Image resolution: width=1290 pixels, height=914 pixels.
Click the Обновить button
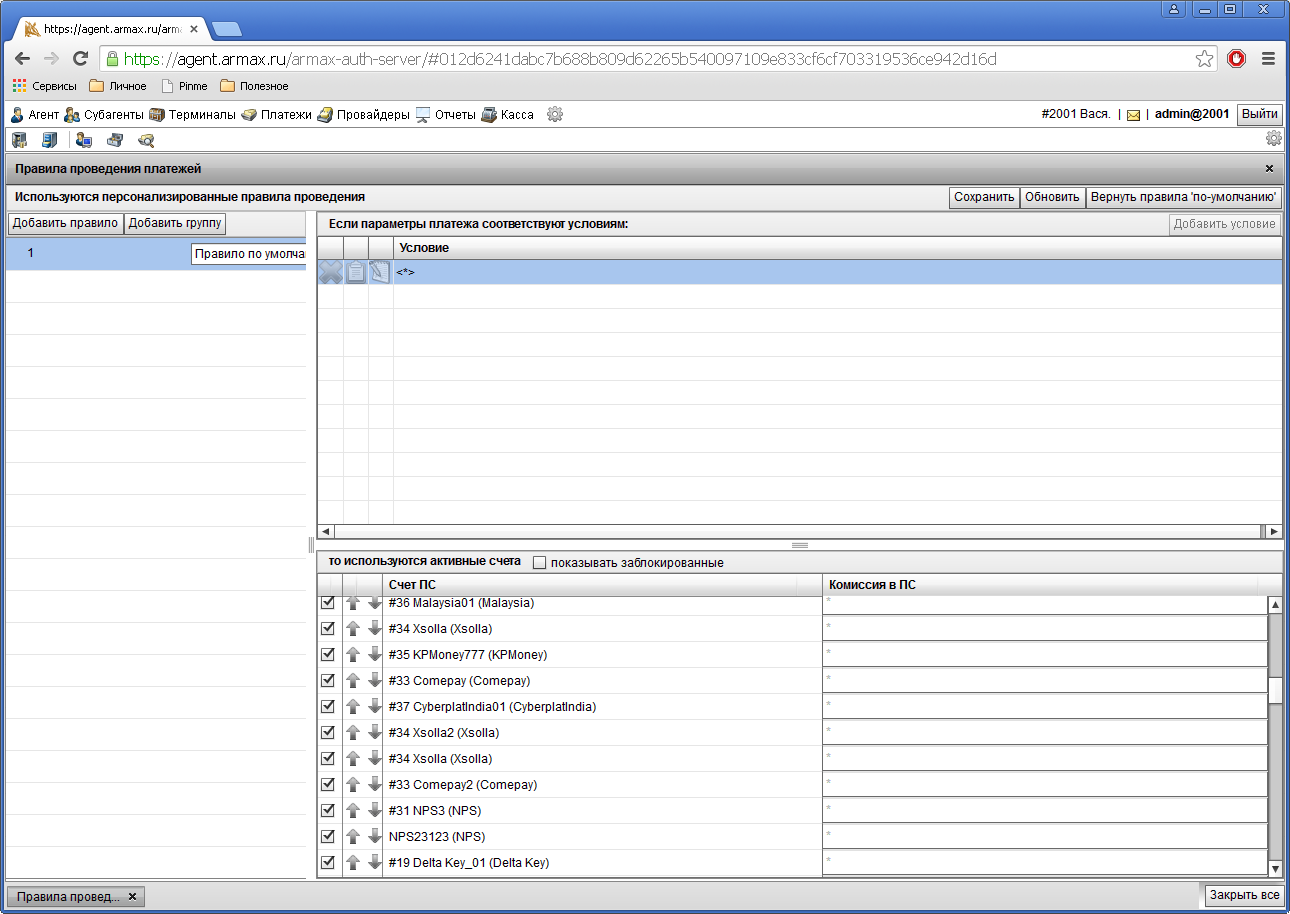coord(1052,197)
